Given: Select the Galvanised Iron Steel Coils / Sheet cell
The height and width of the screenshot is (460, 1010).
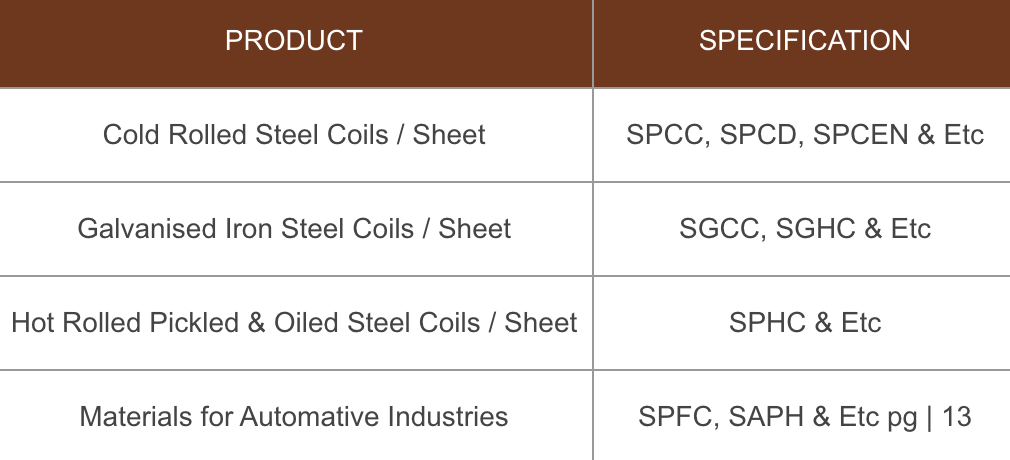Looking at the screenshot, I should point(294,229).
